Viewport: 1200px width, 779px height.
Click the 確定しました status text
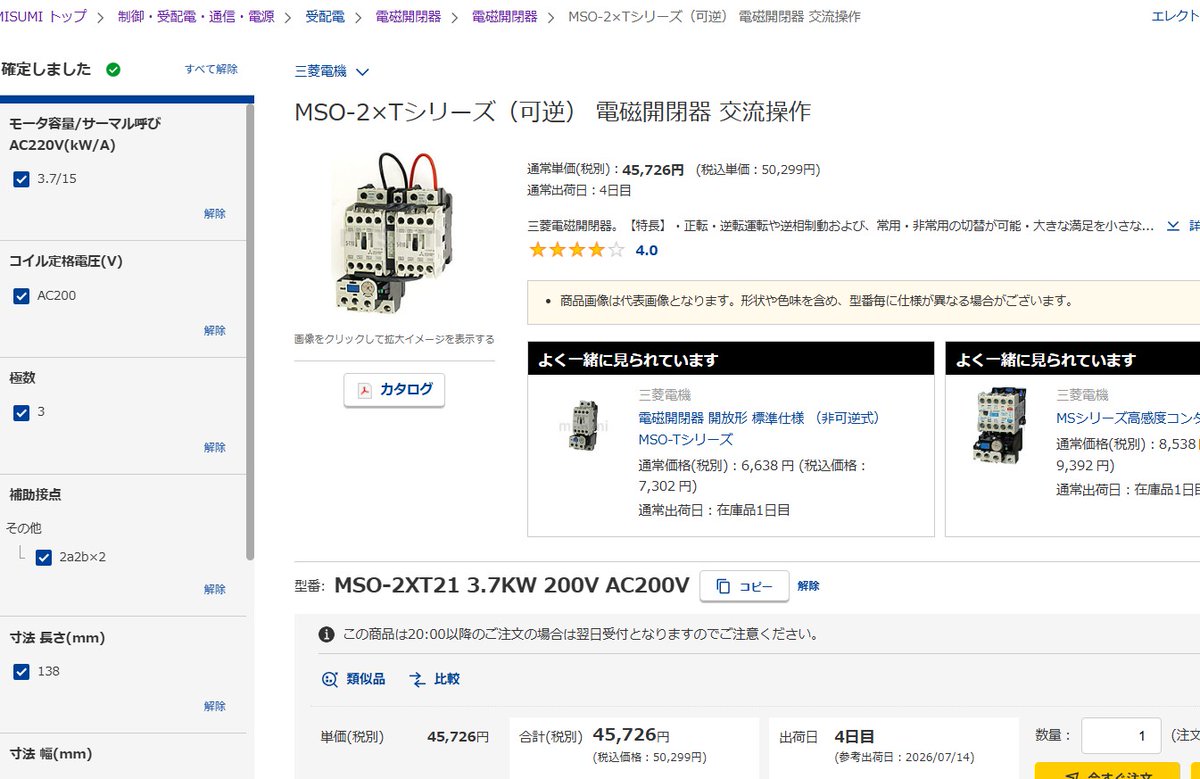(46, 69)
